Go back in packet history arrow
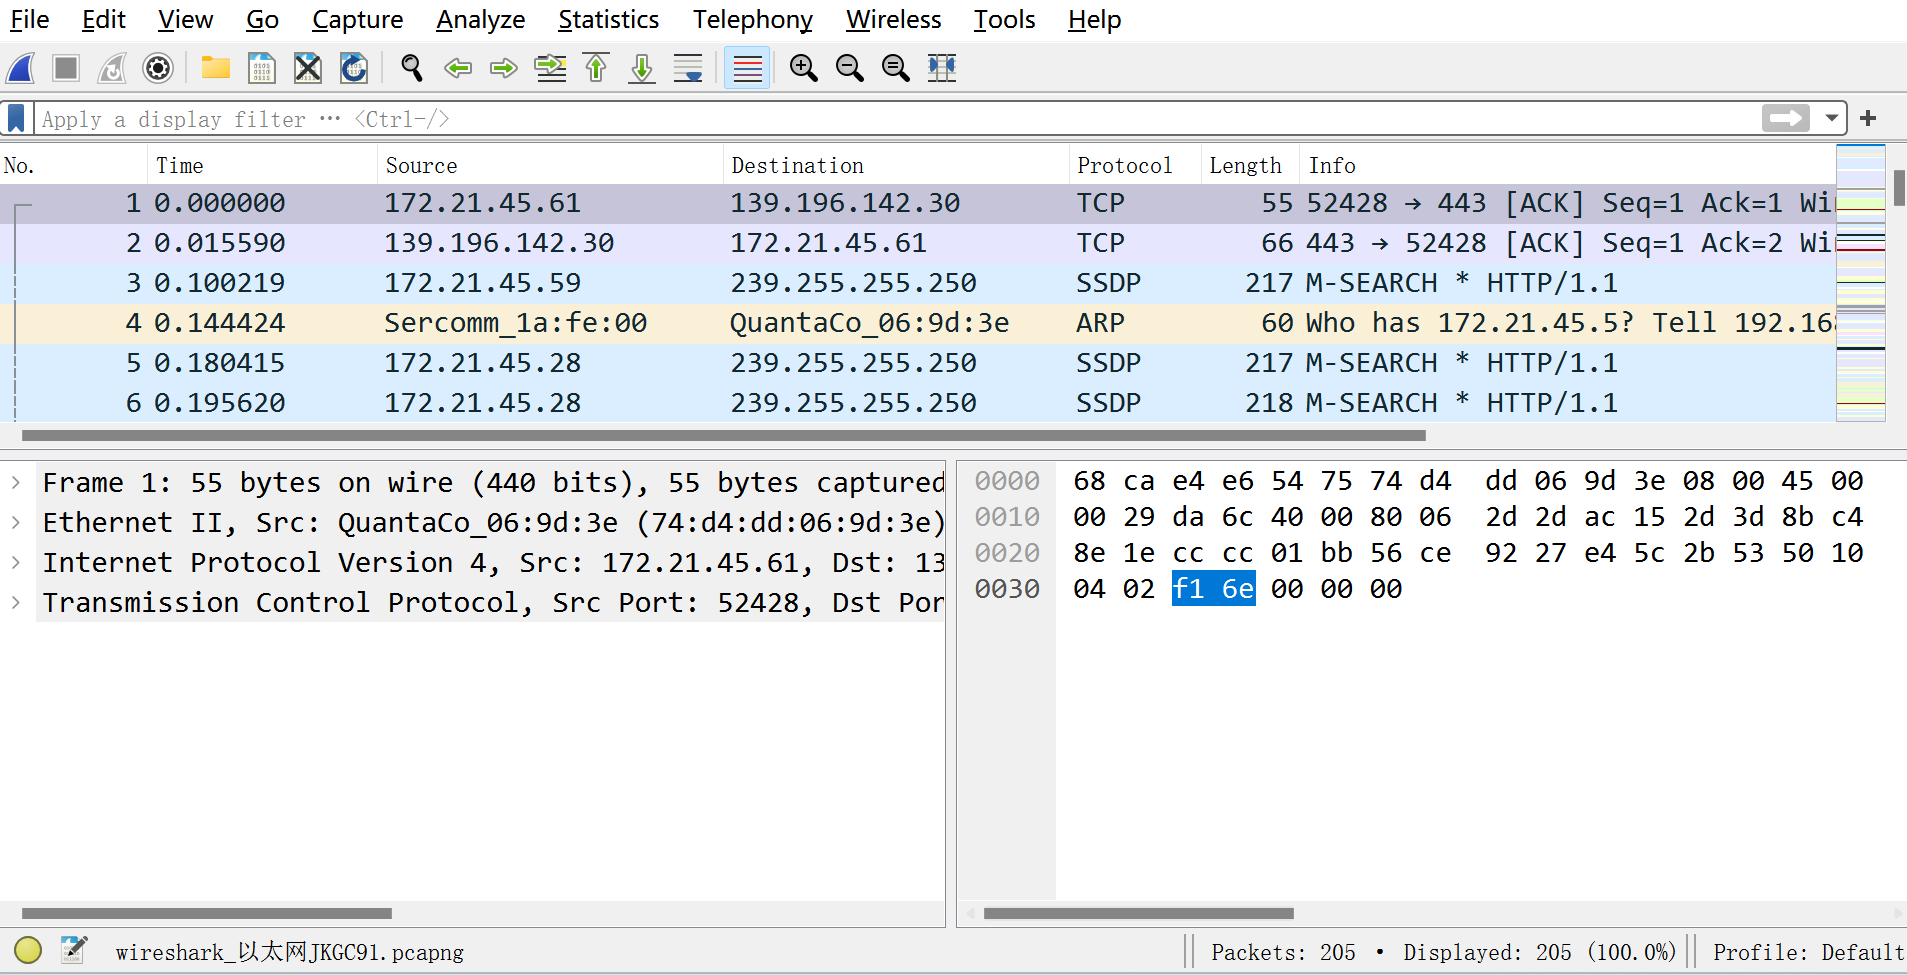1907x975 pixels. point(458,68)
